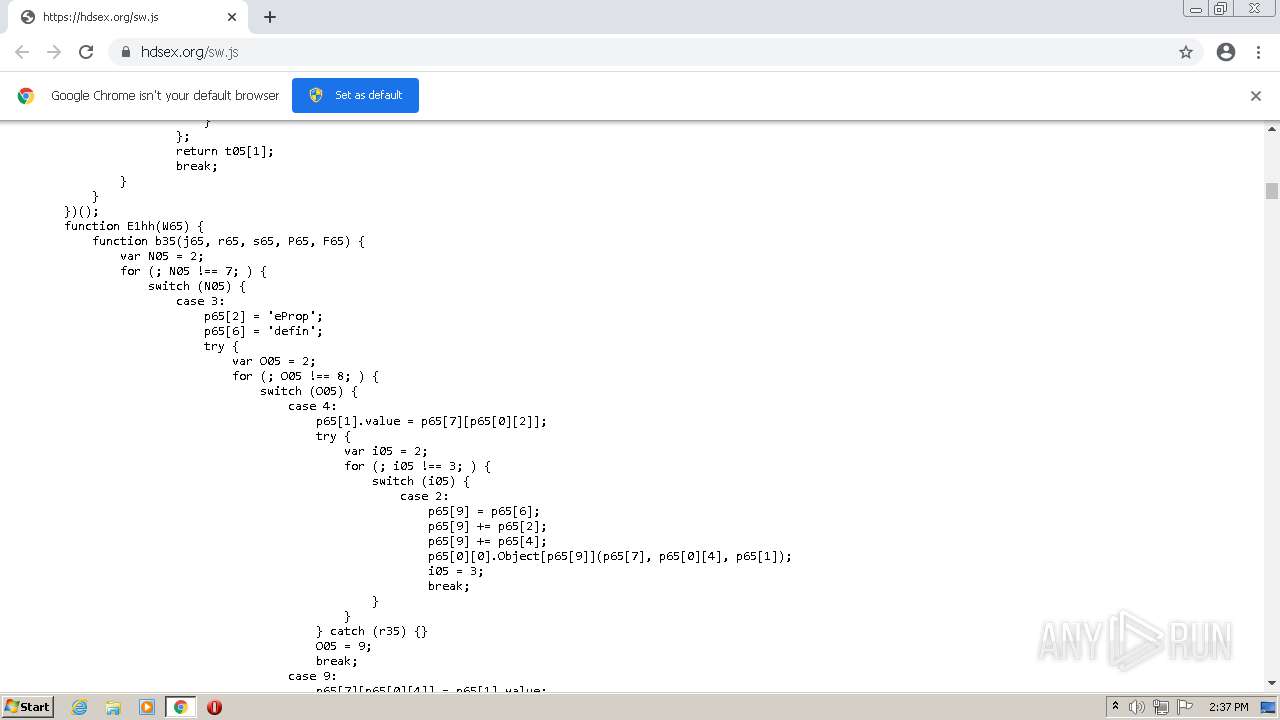Click the 'p65[0][0].Object[p65[9]]' code line
The width and height of the screenshot is (1280, 720).
(x=610, y=556)
